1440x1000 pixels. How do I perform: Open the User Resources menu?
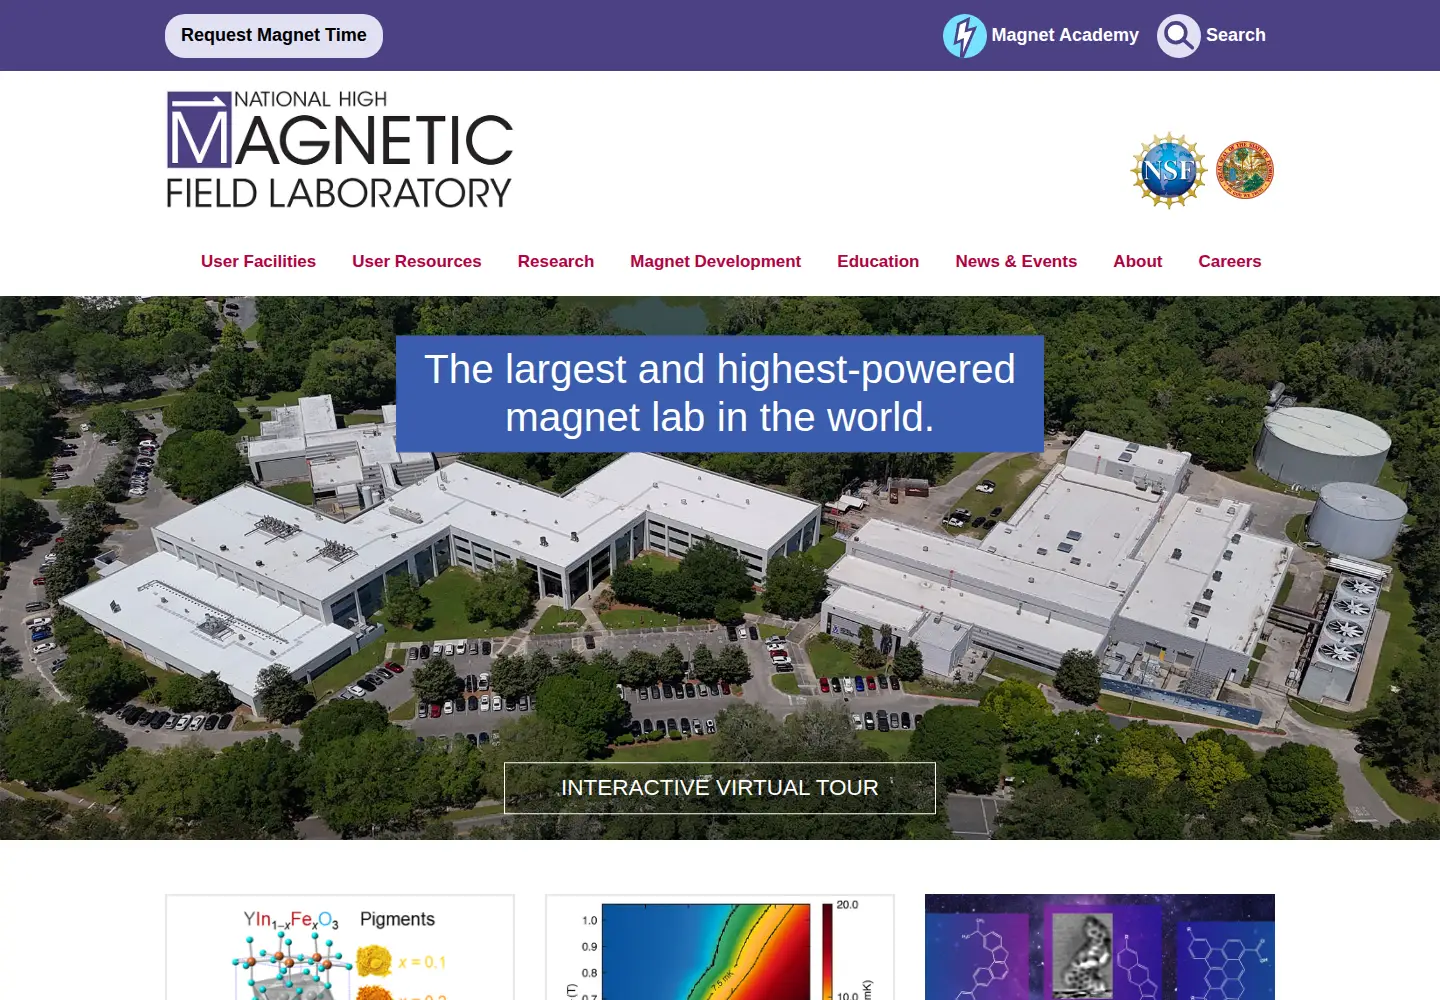[416, 261]
